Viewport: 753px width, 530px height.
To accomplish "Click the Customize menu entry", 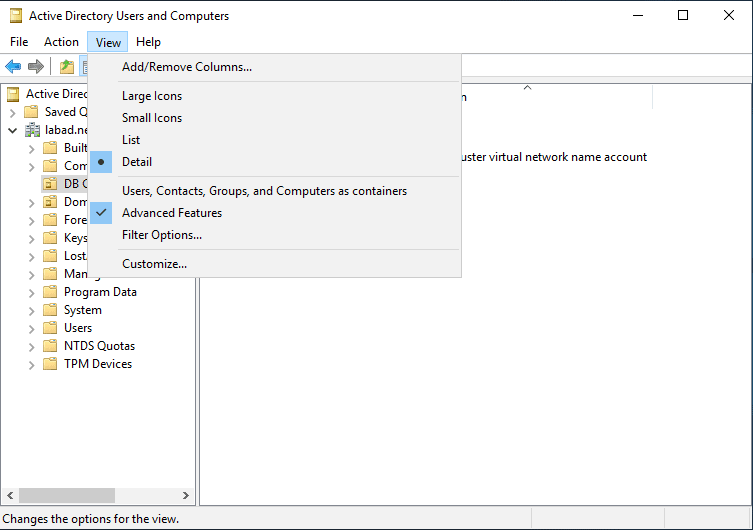I will [x=154, y=264].
